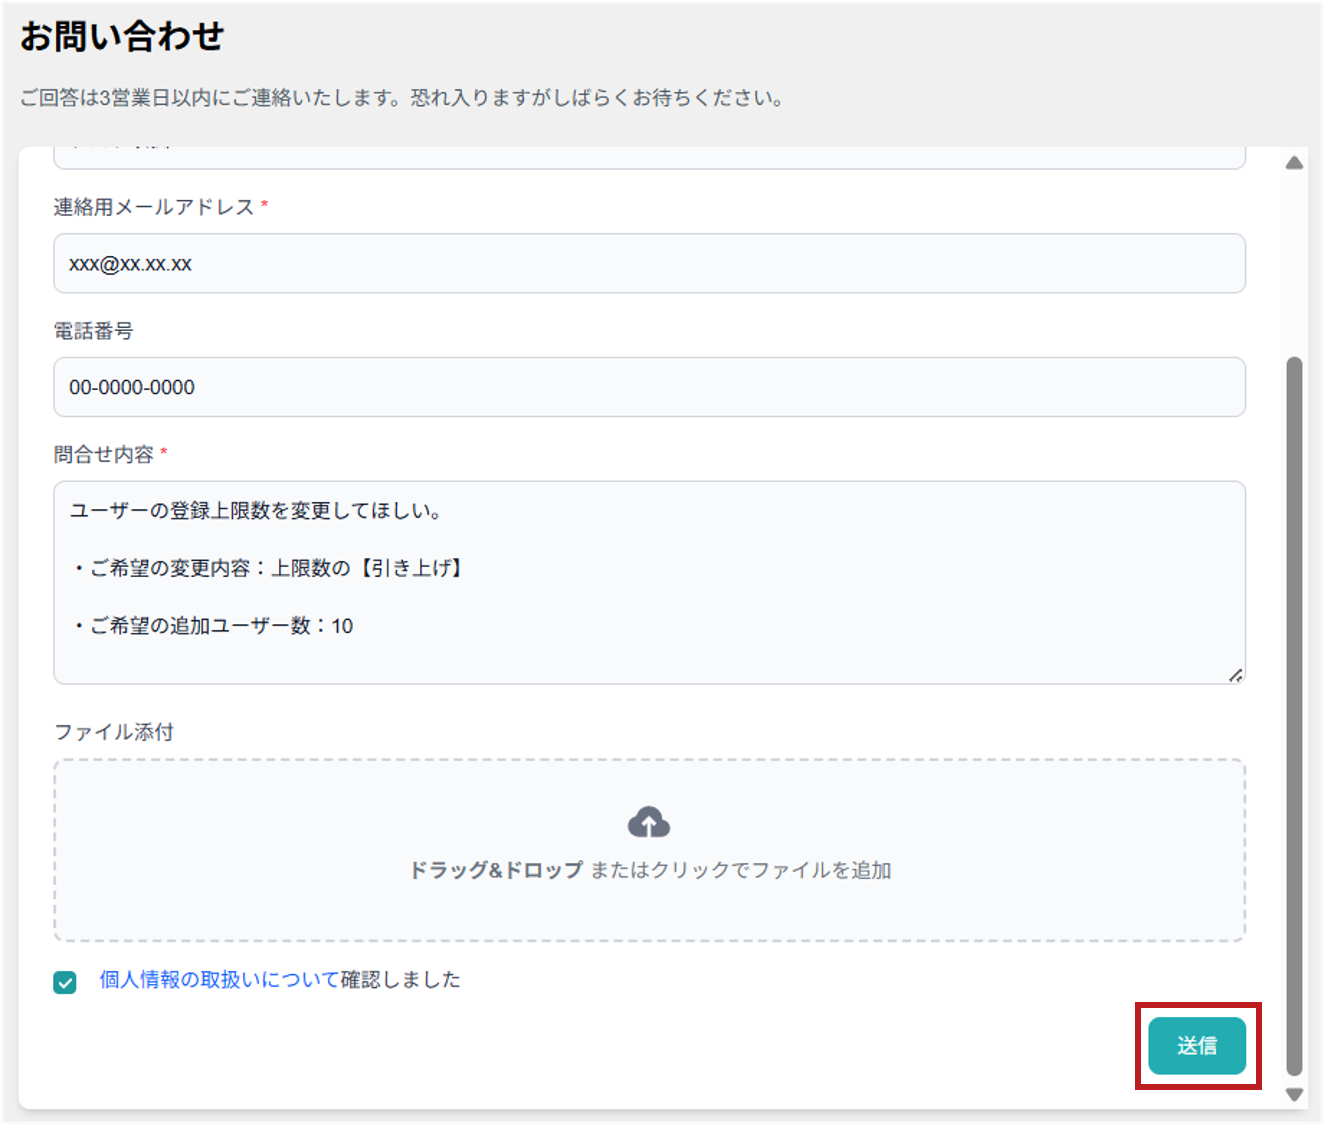Place cursor on the ユーザーの登録上限数 line
The height and width of the screenshot is (1125, 1324).
click(x=256, y=511)
